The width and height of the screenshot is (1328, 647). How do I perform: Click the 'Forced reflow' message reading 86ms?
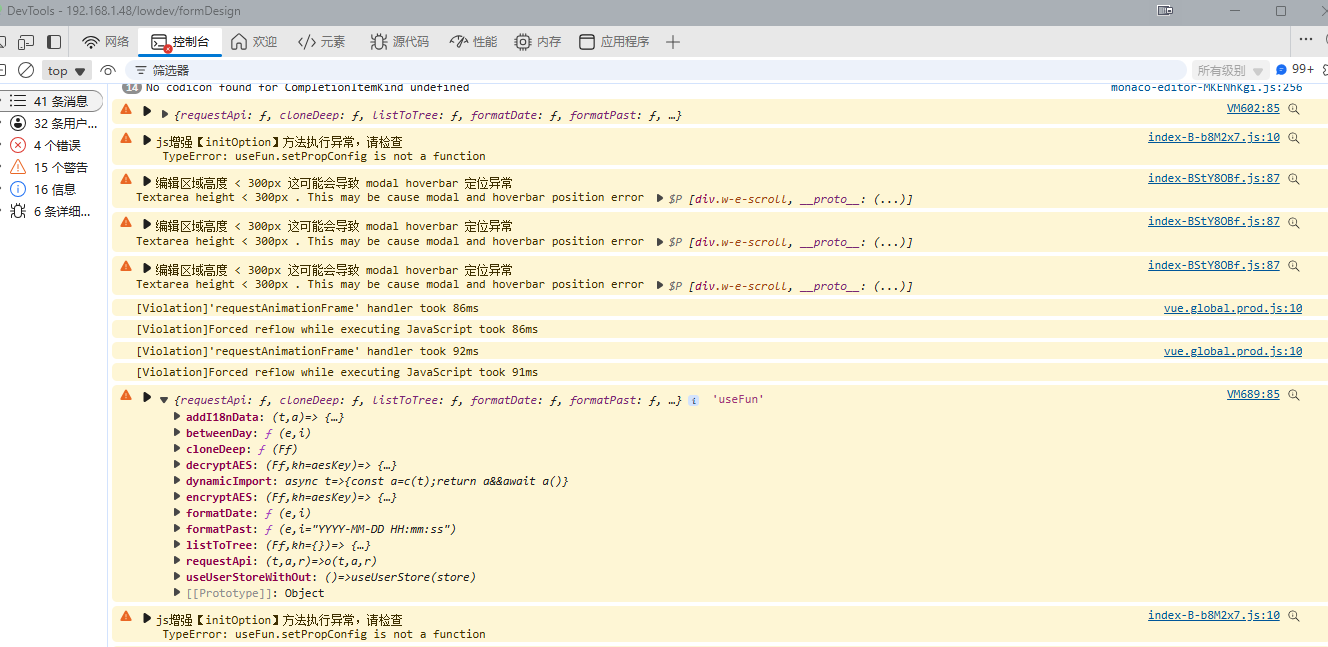tap(337, 329)
